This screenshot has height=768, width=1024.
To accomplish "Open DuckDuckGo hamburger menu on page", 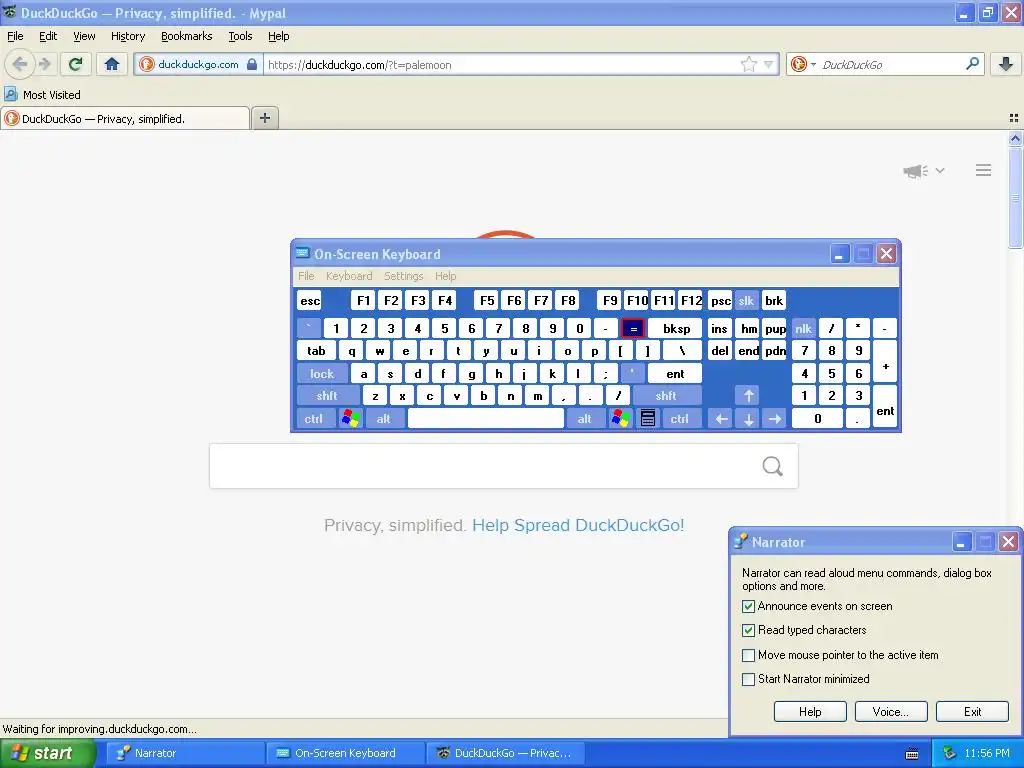I will click(x=984, y=170).
